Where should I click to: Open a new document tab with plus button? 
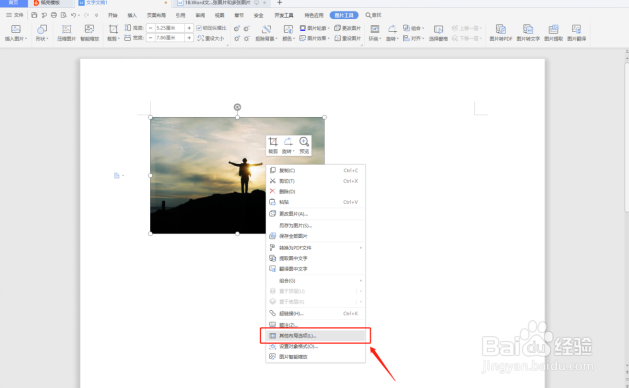coord(280,2)
